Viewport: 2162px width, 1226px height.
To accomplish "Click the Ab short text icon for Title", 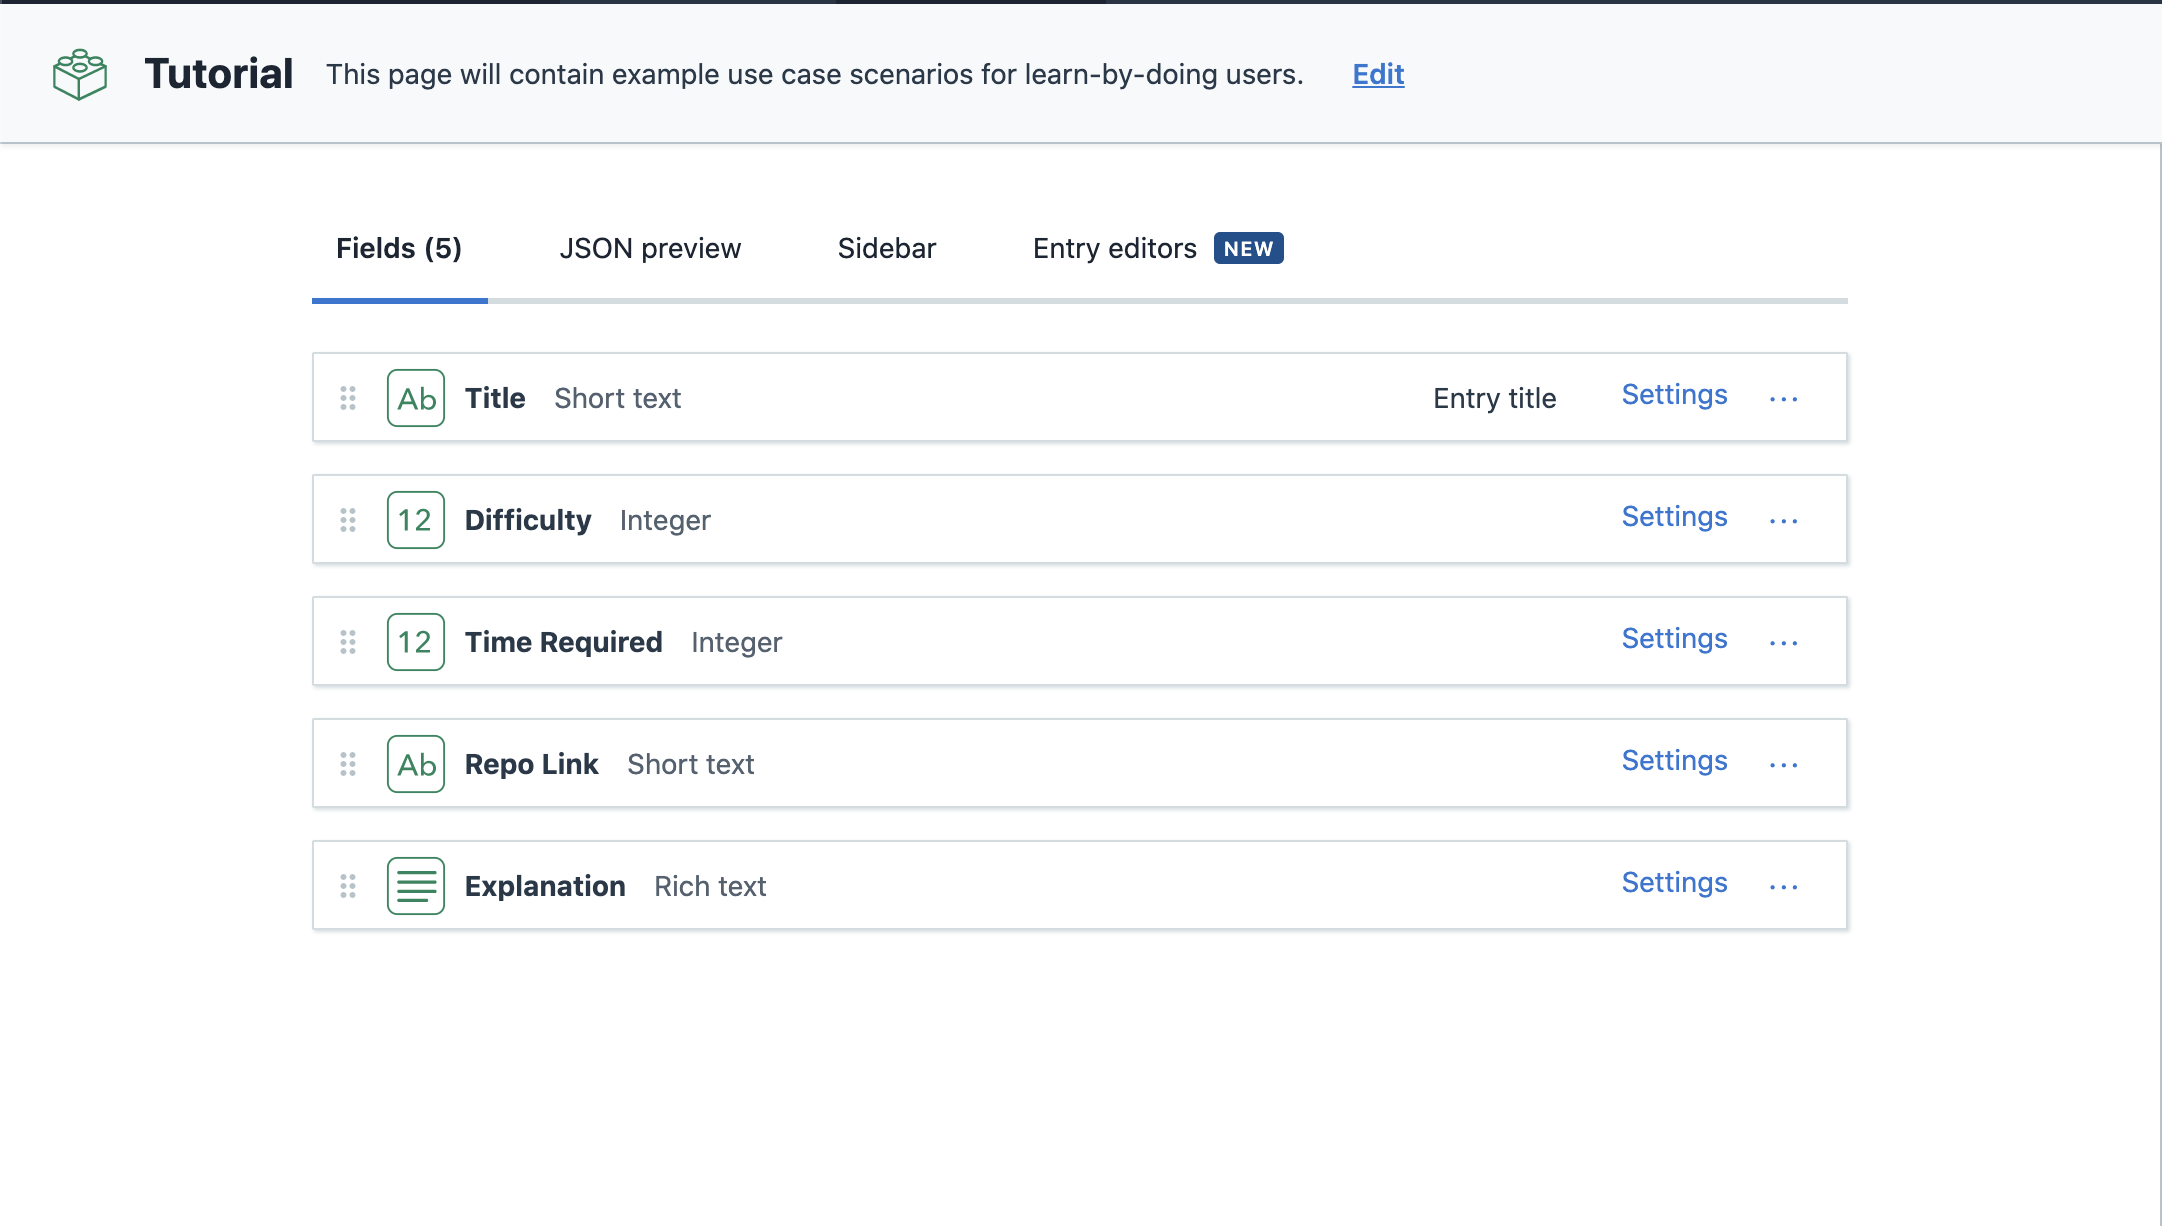I will click(x=414, y=397).
